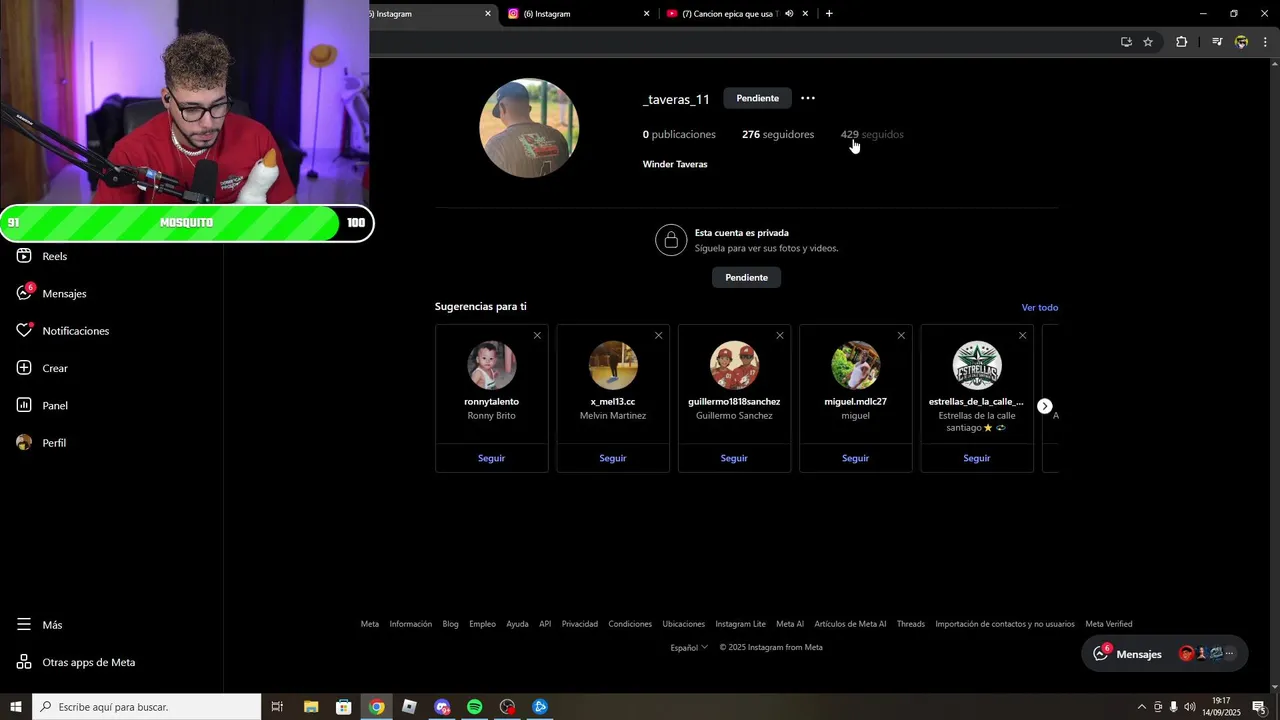Open profile options three-dot menu
The width and height of the screenshot is (1280, 720).
808,98
